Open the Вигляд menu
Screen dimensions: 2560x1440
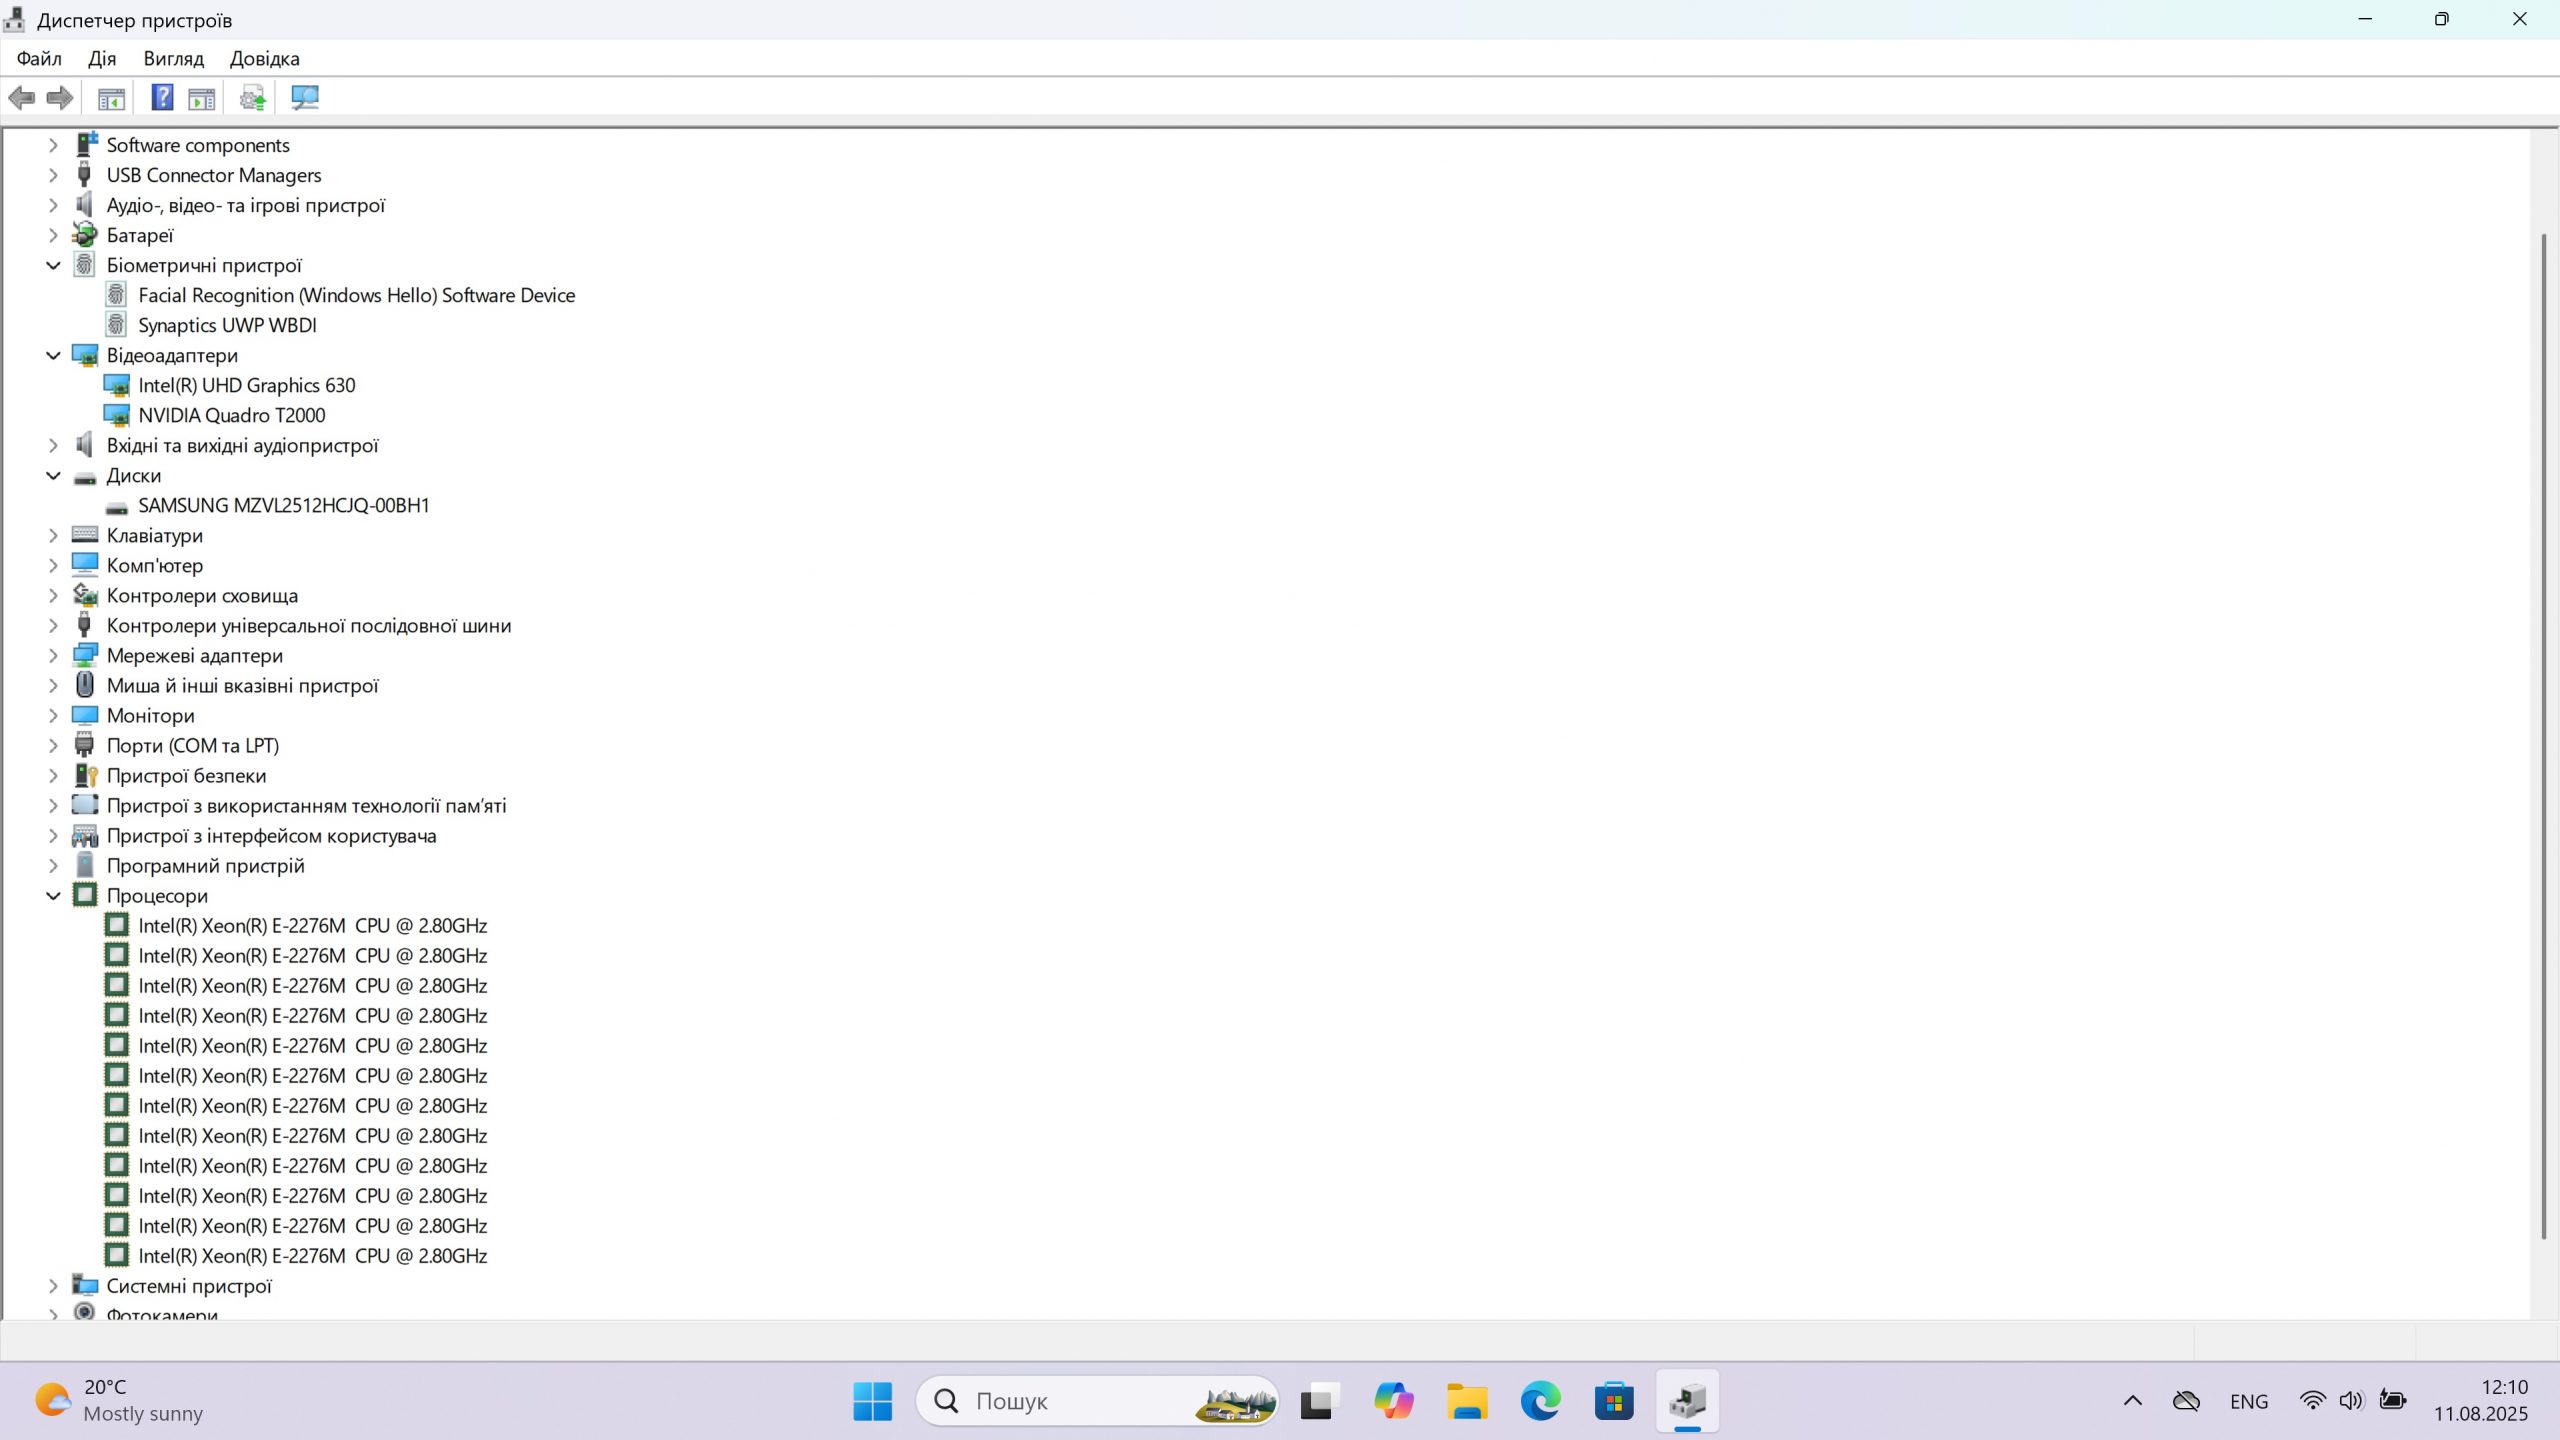173,58
